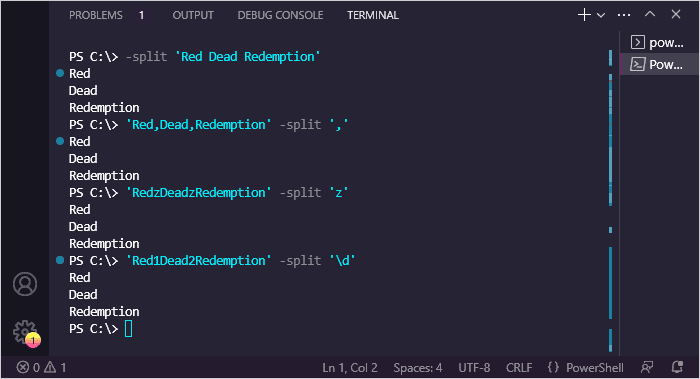Screen dimensions: 700x379
Task: Select the second Pow... terminal instance
Action: click(657, 64)
